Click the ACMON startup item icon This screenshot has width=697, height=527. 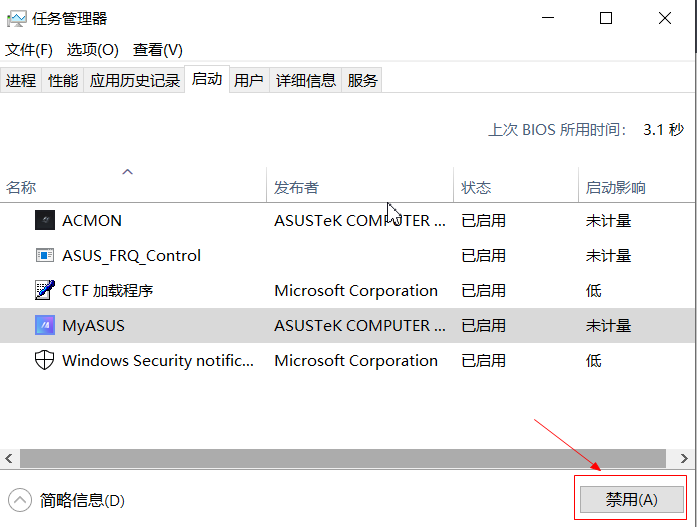pyautogui.click(x=45, y=220)
